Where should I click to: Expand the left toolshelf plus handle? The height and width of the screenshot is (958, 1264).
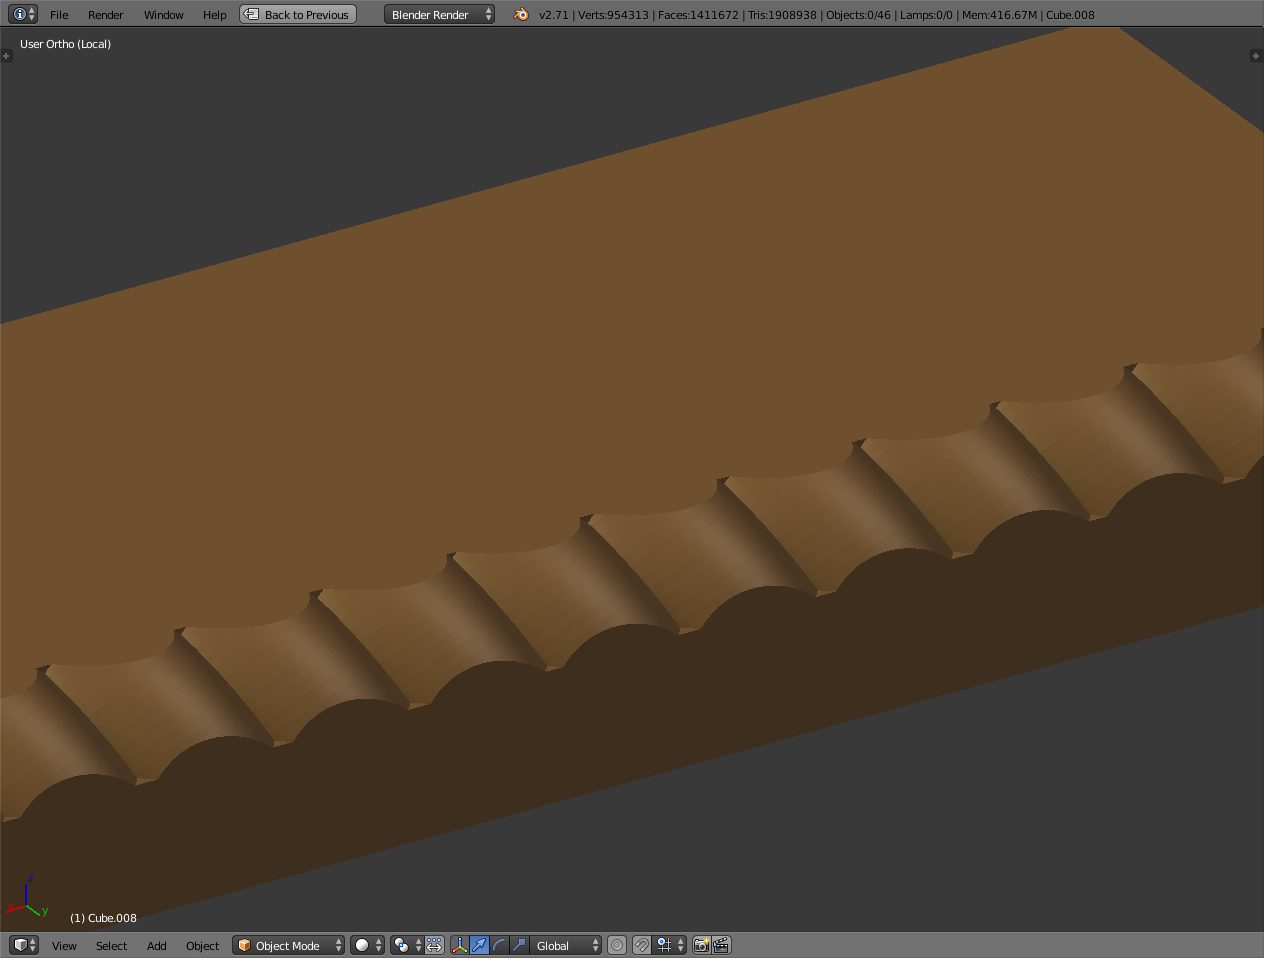click(x=6, y=56)
